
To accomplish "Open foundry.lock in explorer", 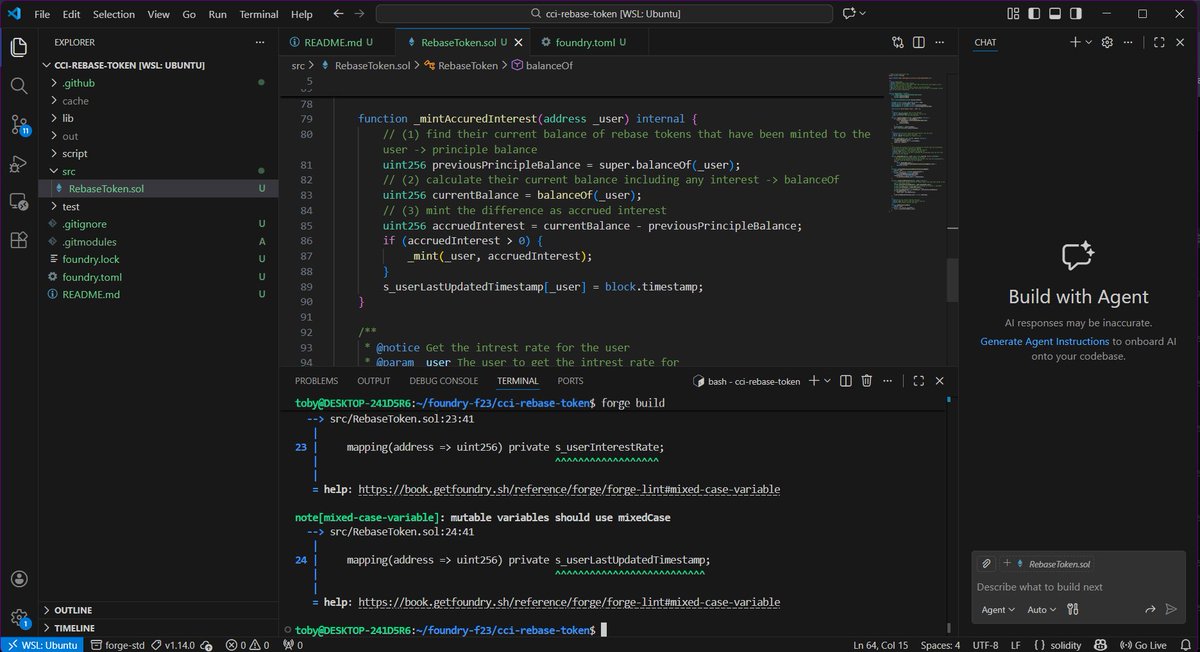I will coord(159,259).
